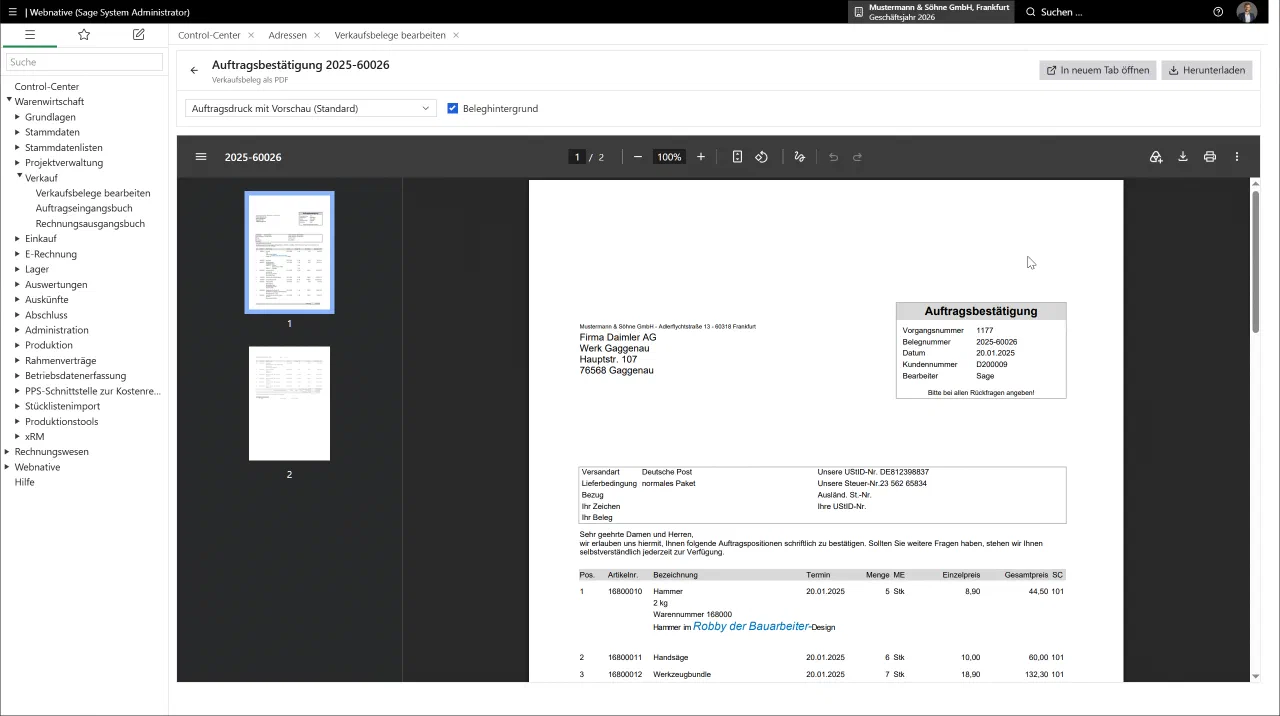Open Hilfe in the sidebar
Image resolution: width=1280 pixels, height=716 pixels.
tap(24, 482)
